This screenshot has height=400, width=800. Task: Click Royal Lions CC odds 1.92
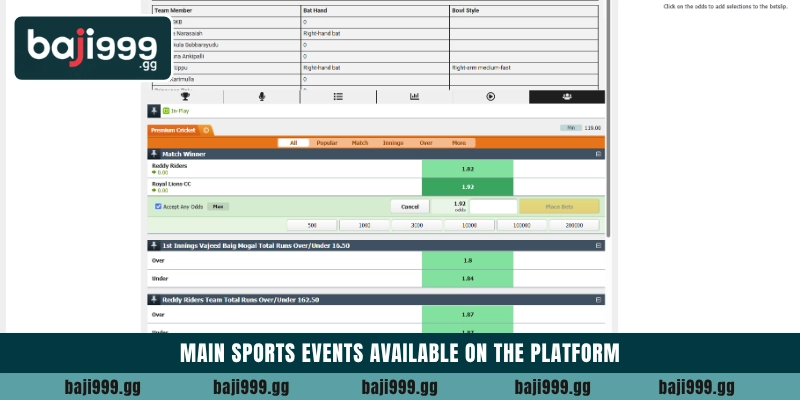coord(467,187)
